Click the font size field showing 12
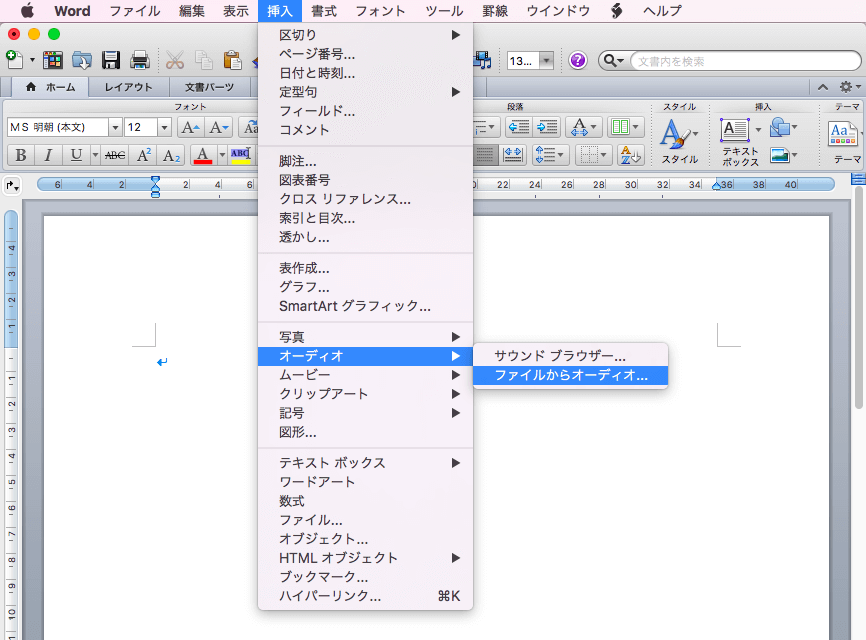This screenshot has height=640, width=866. tap(141, 128)
